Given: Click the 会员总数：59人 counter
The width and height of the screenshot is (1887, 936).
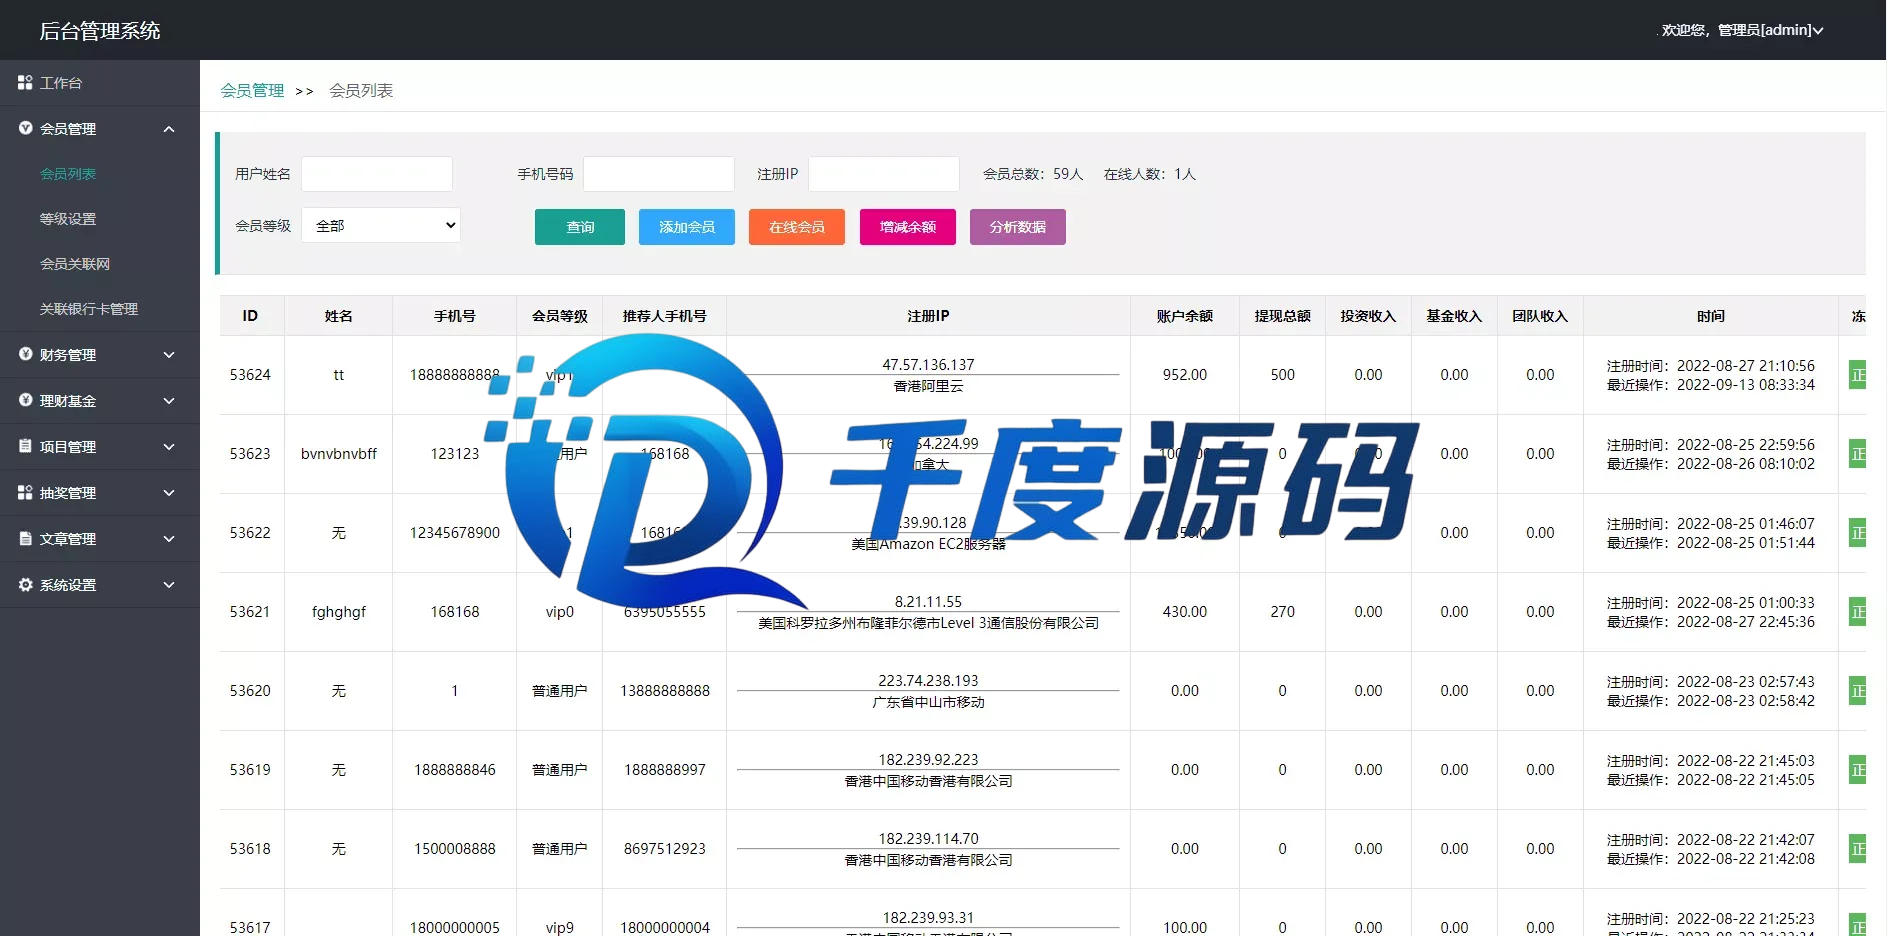Looking at the screenshot, I should [x=1033, y=174].
